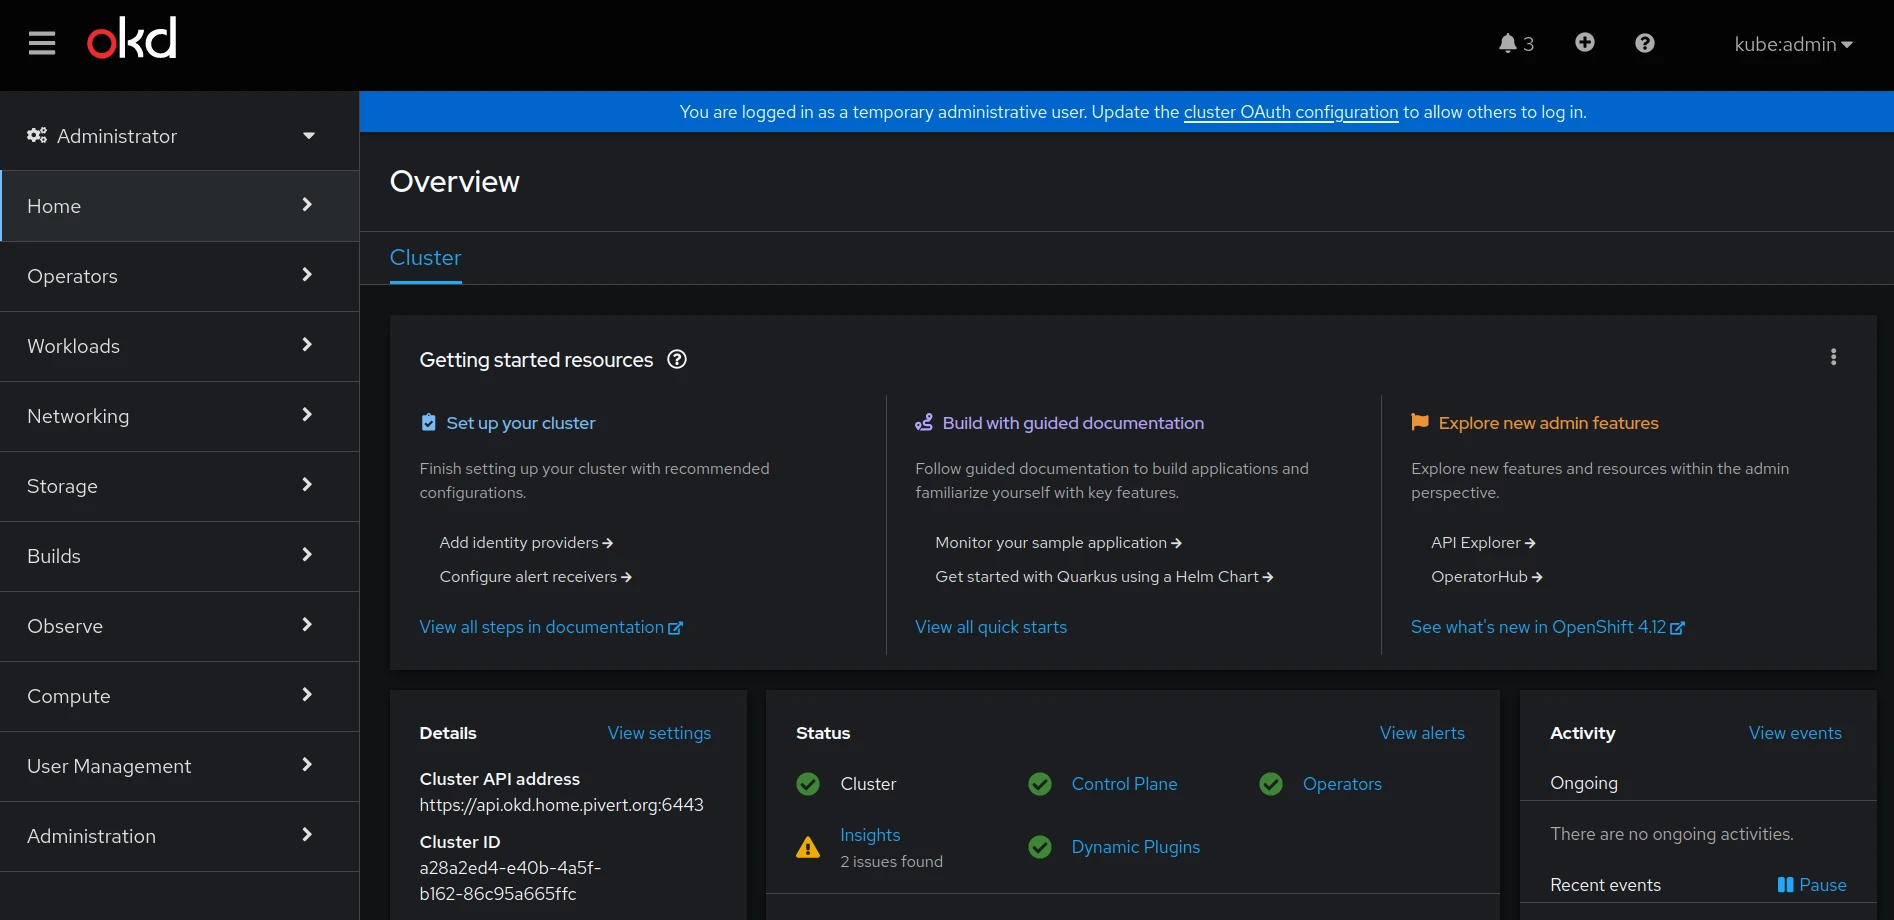Click the Getting started resources help icon

point(677,359)
